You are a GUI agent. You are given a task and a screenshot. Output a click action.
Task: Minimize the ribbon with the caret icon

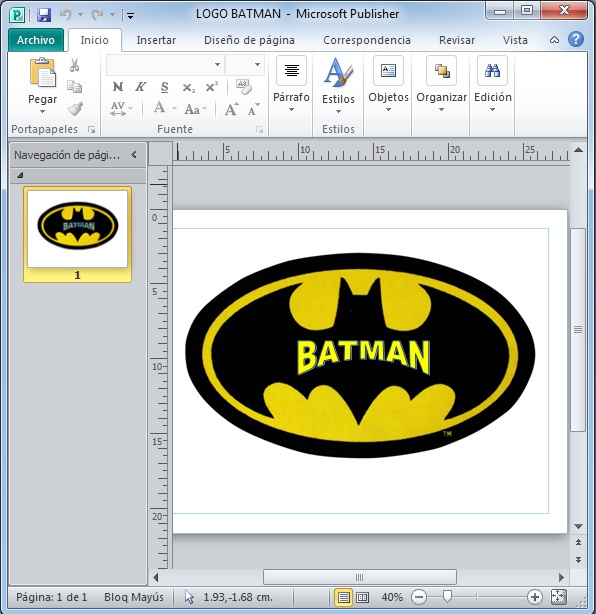click(x=554, y=40)
